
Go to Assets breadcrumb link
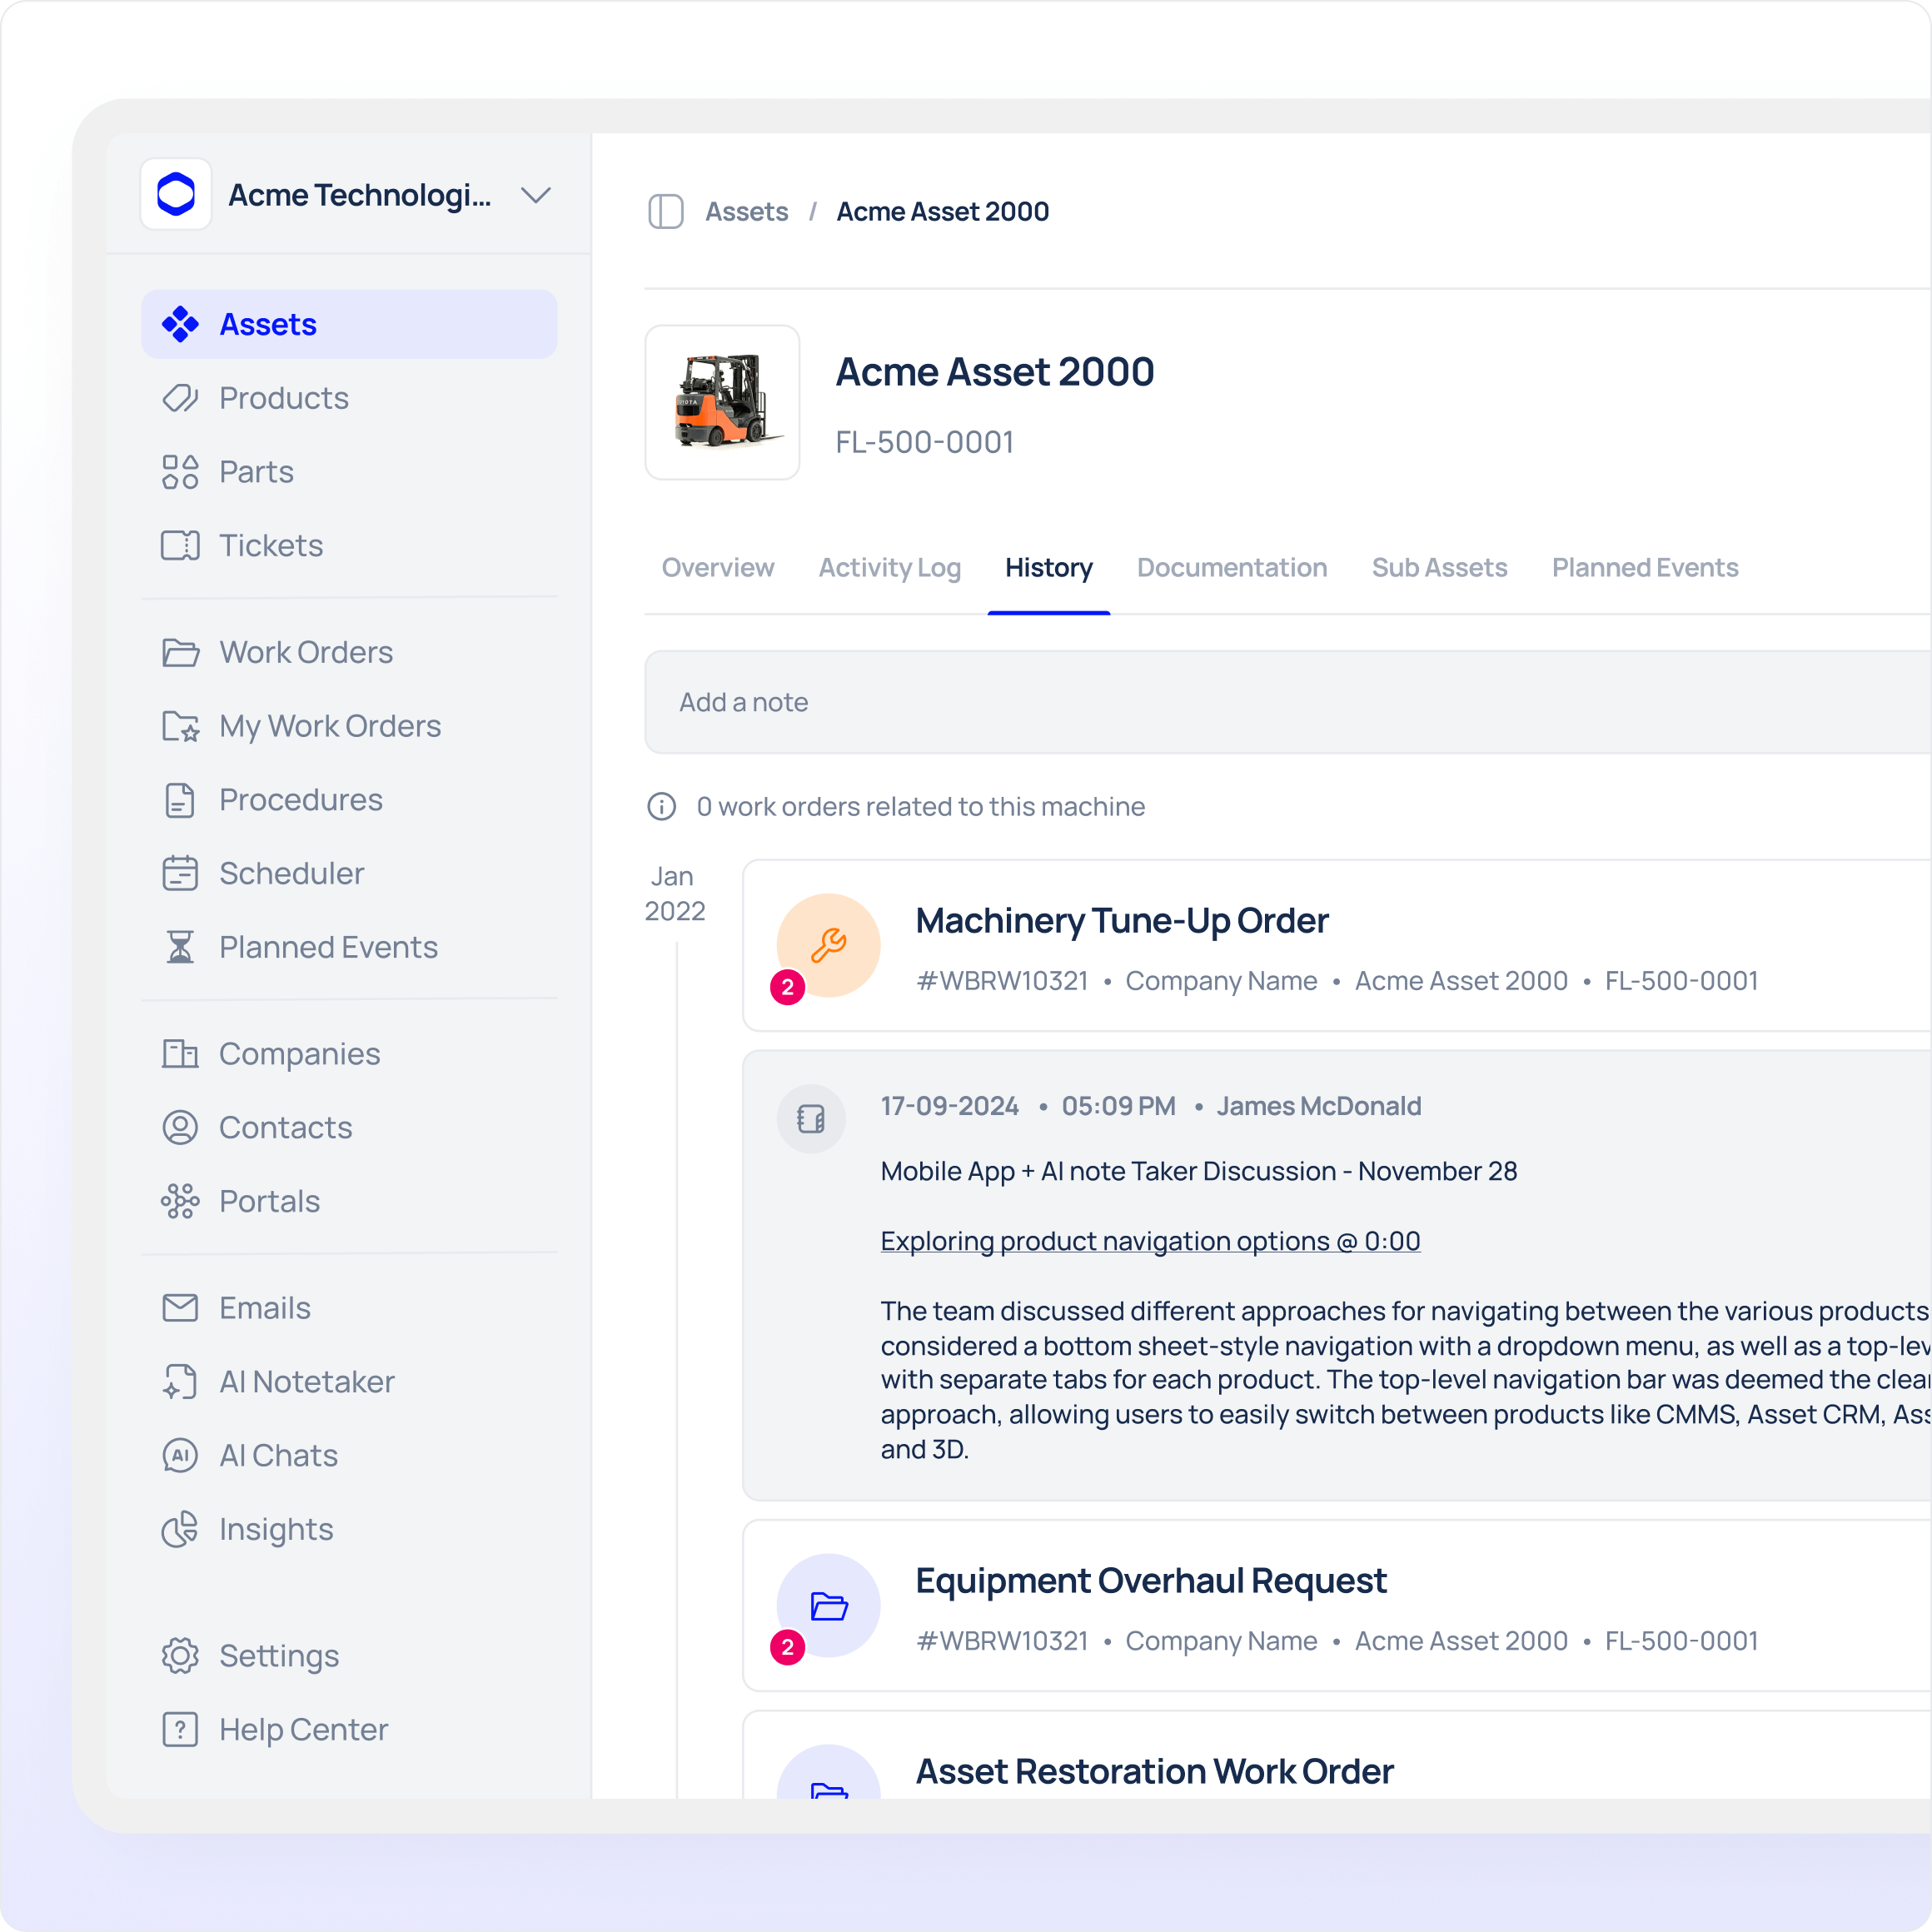(746, 212)
